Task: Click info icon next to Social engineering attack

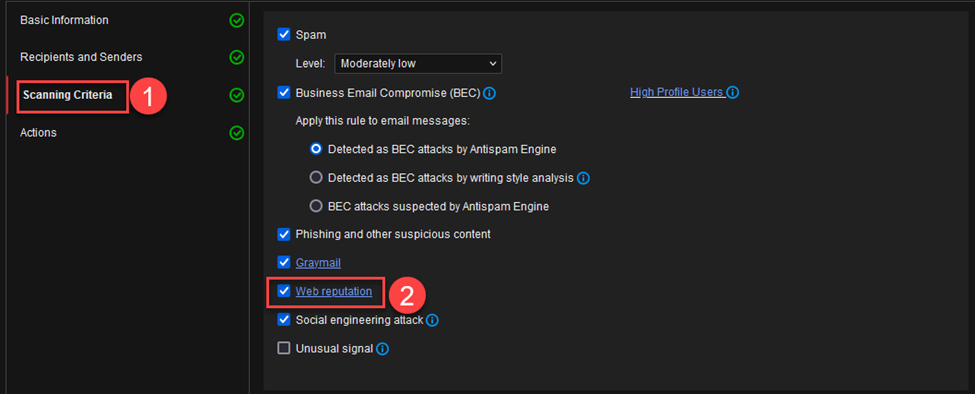Action: tap(432, 321)
